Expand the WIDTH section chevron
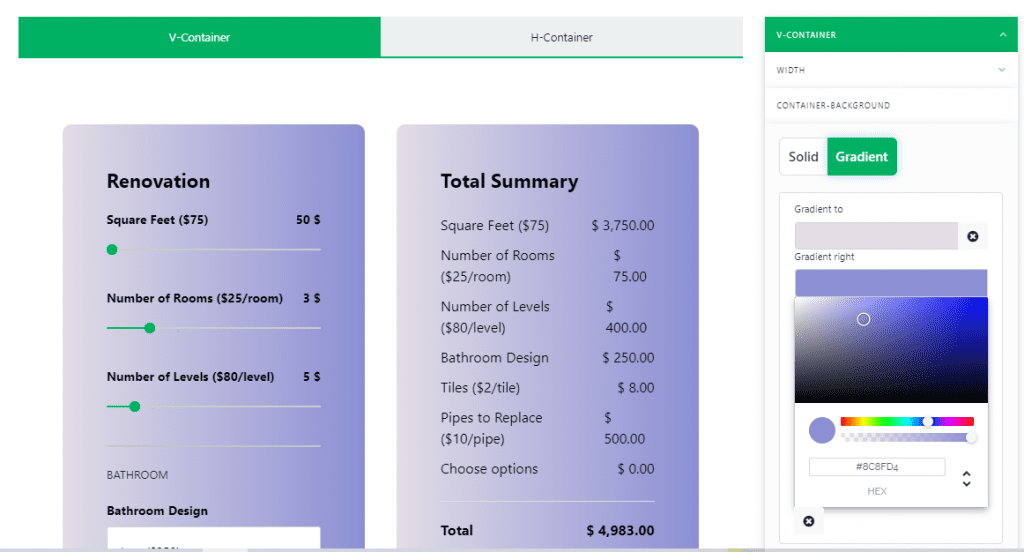 [x=1001, y=70]
